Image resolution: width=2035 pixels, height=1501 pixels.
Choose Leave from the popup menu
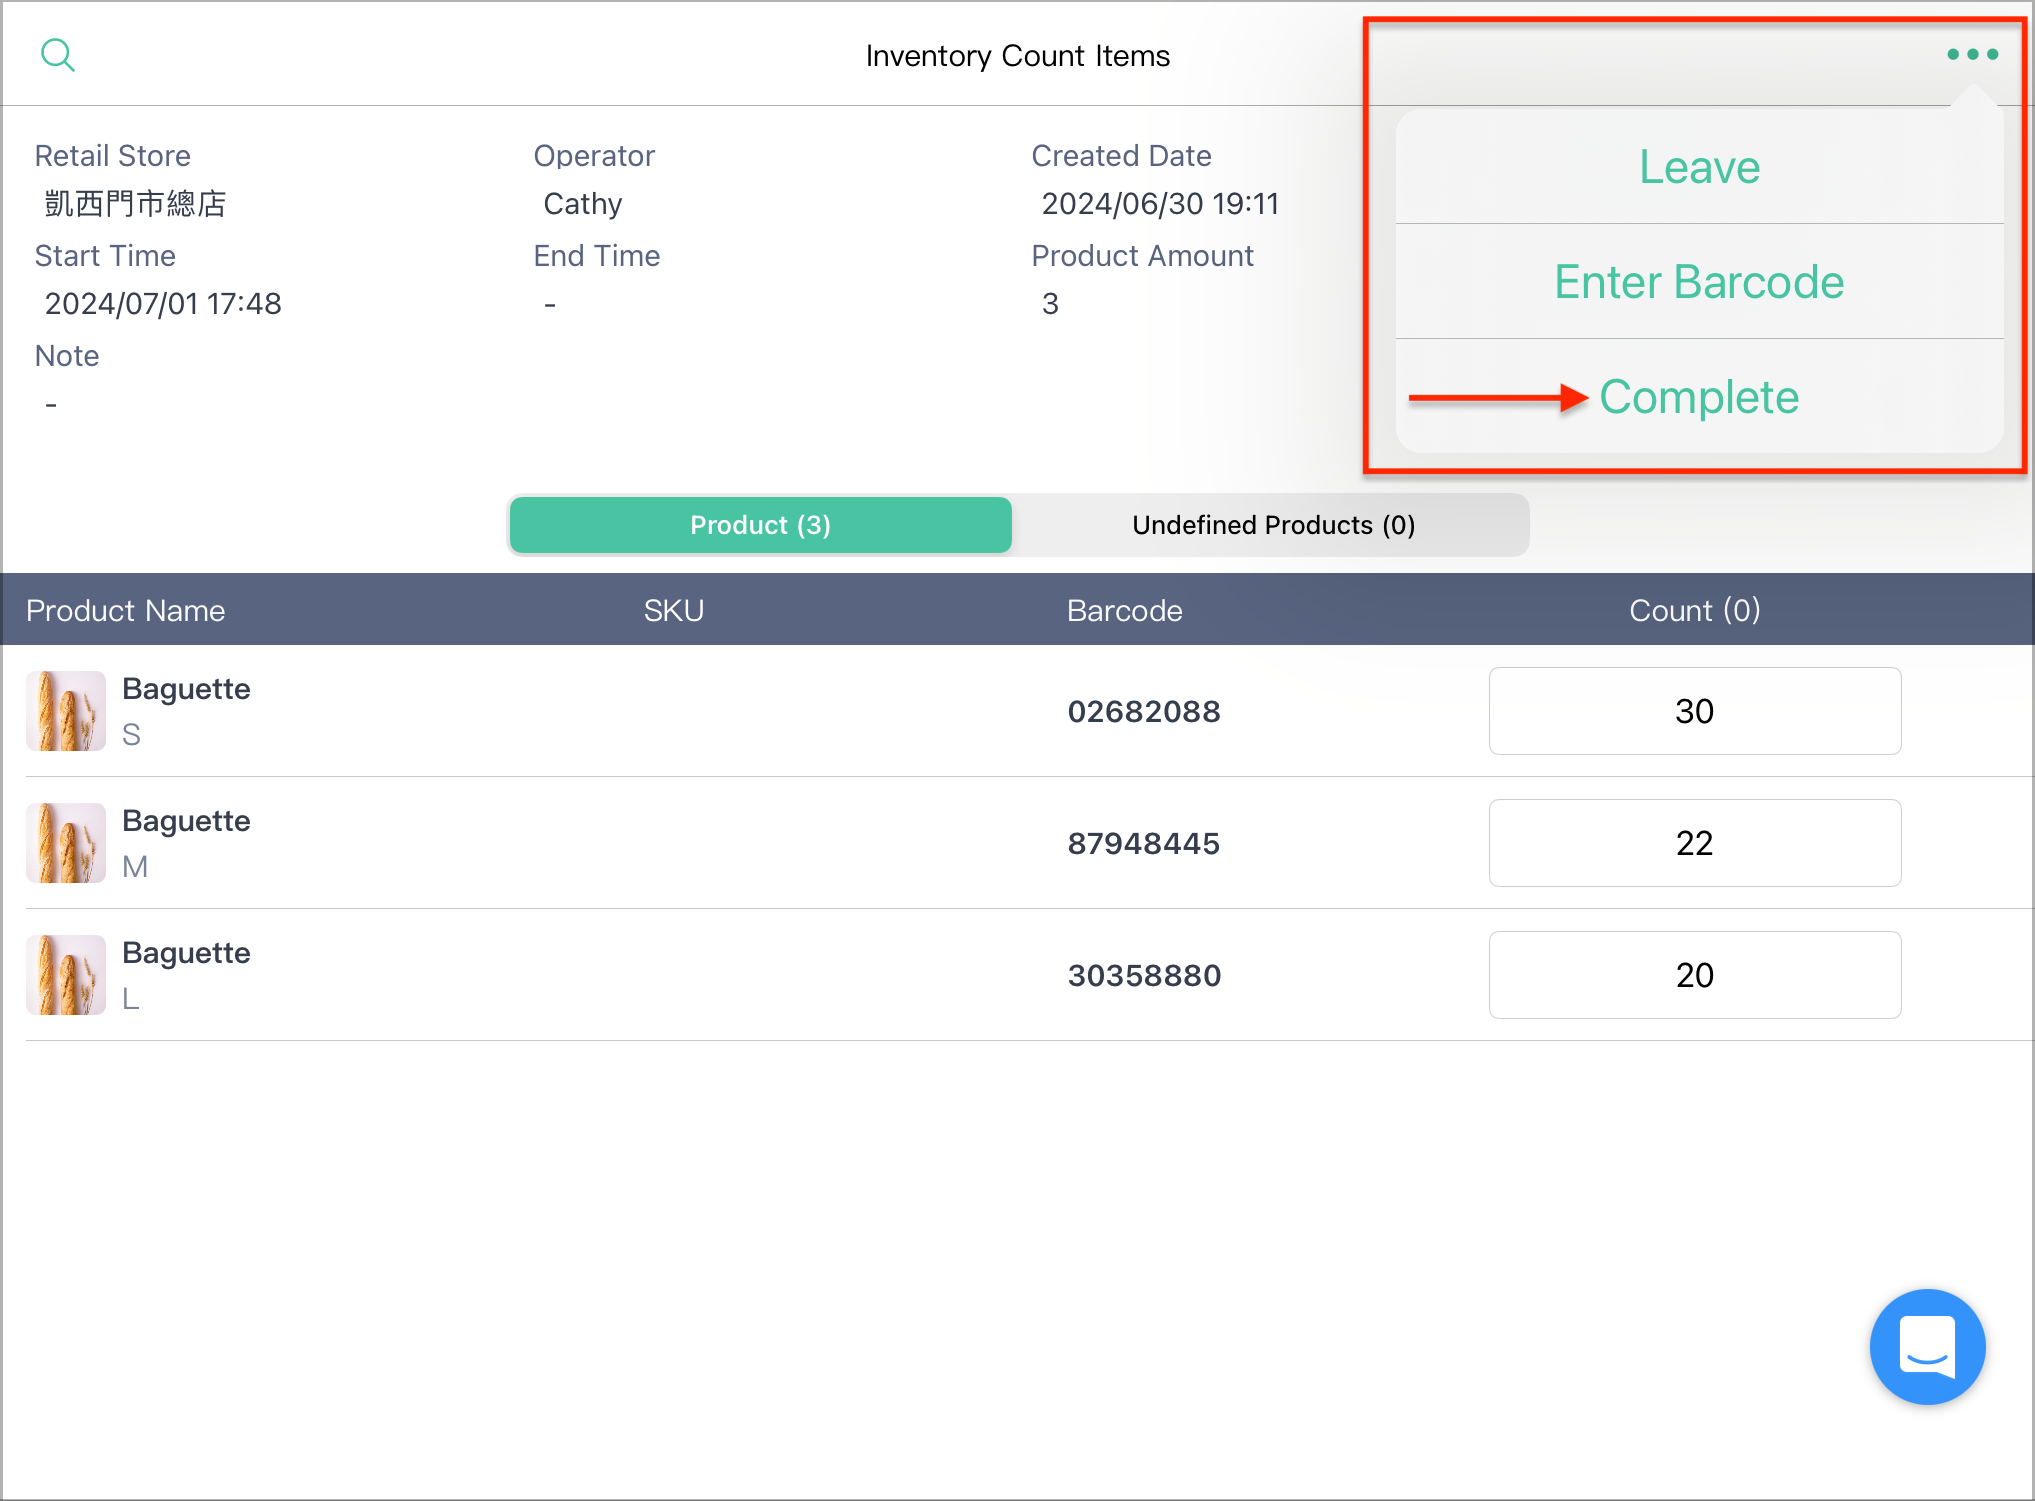pos(1699,167)
